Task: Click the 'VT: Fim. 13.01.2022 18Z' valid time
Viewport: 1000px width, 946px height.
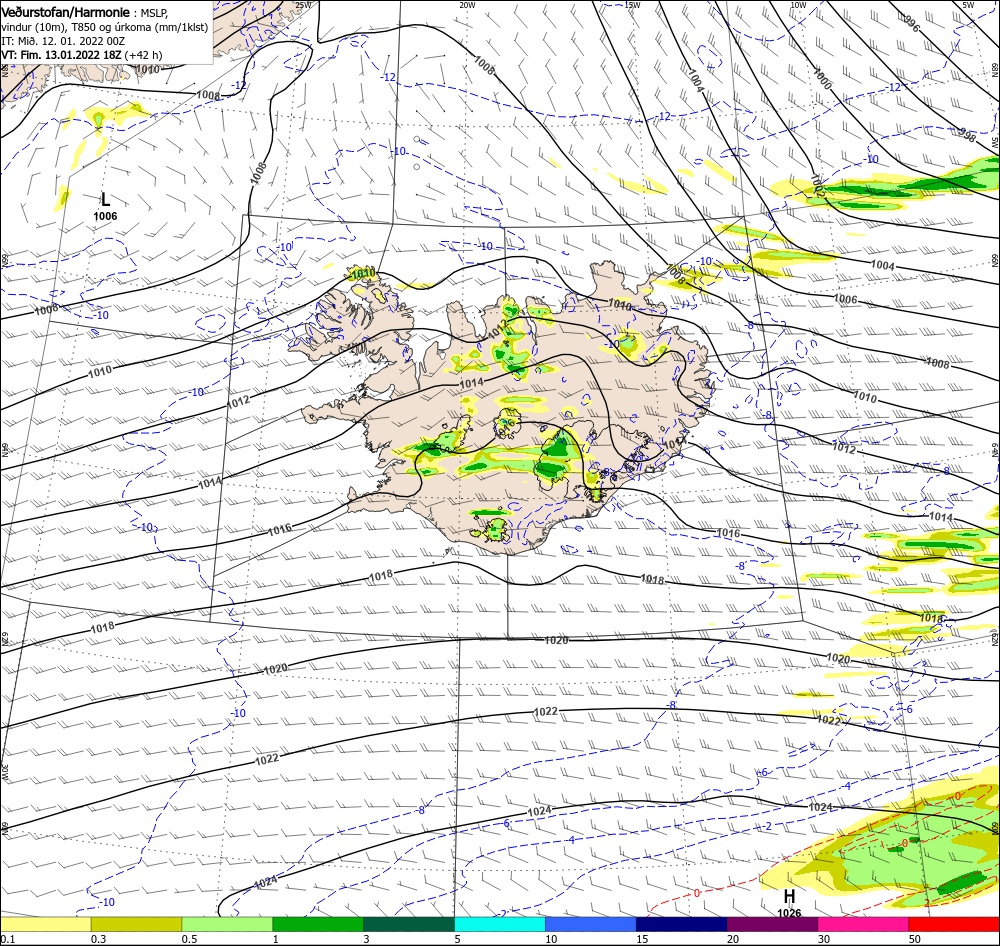Action: [x=61, y=55]
